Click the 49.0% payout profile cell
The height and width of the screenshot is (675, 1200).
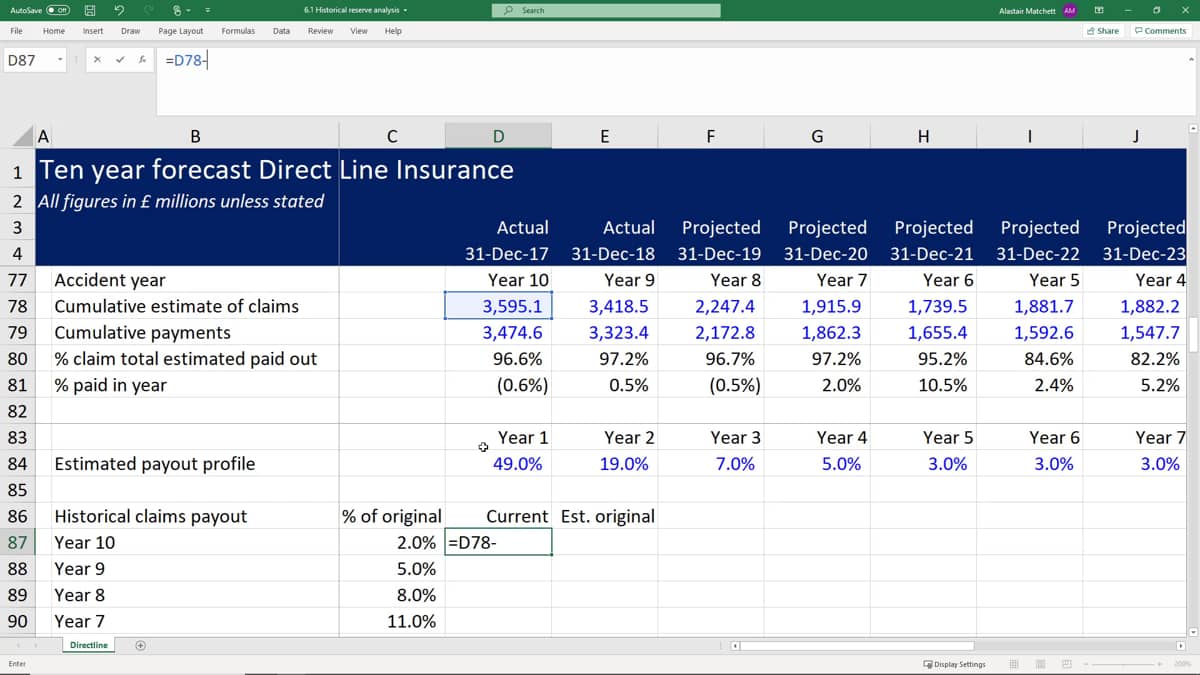point(498,463)
